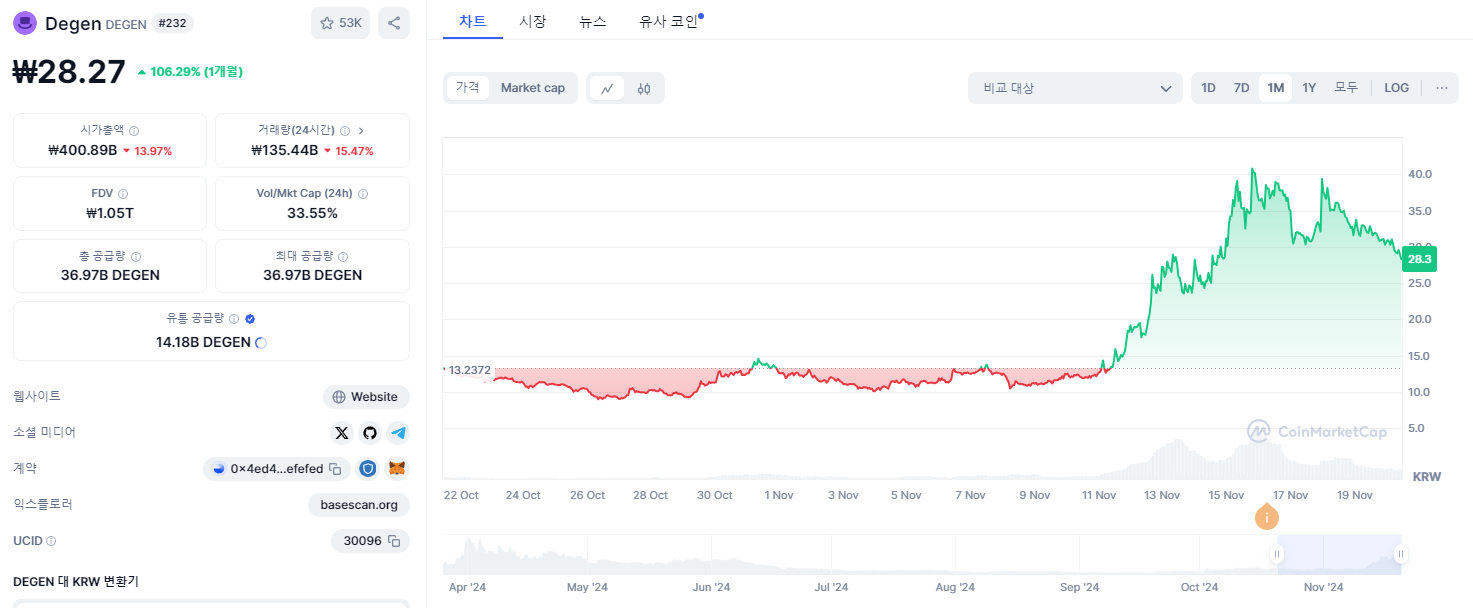The image size is (1473, 608).
Task: Switch to candlestick chart view
Action: click(644, 88)
